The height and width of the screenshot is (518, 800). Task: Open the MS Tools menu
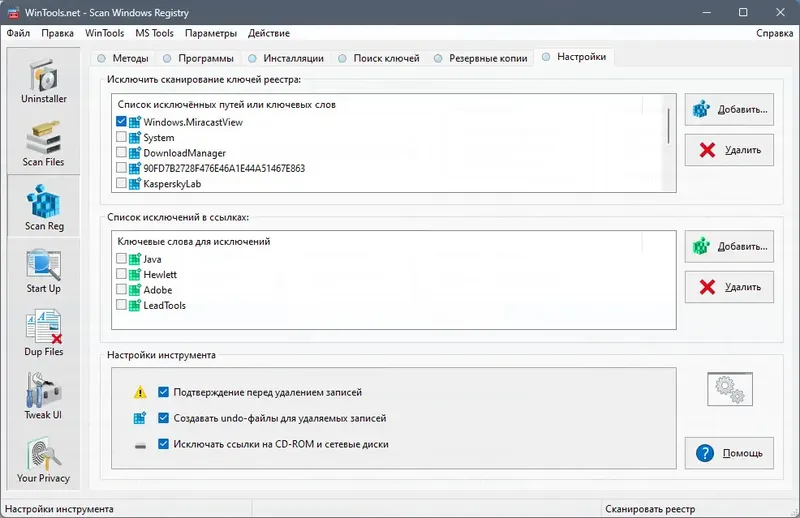[x=155, y=33]
